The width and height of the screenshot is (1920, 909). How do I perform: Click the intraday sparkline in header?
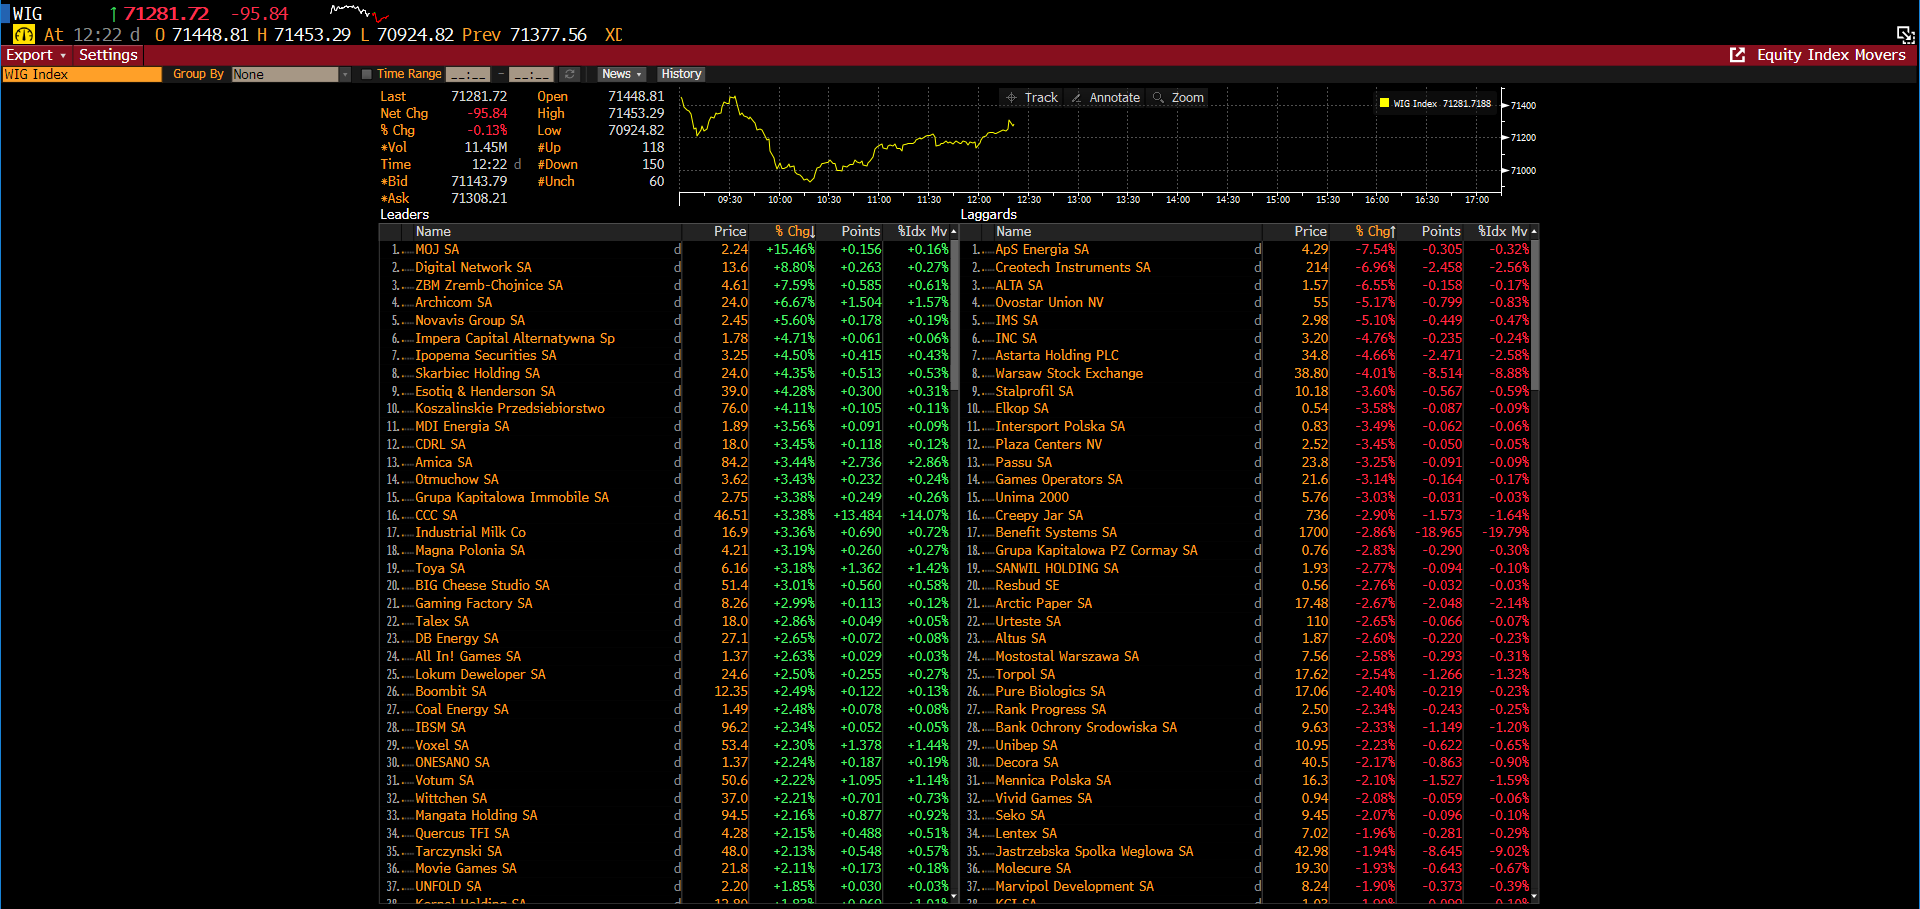click(x=358, y=13)
